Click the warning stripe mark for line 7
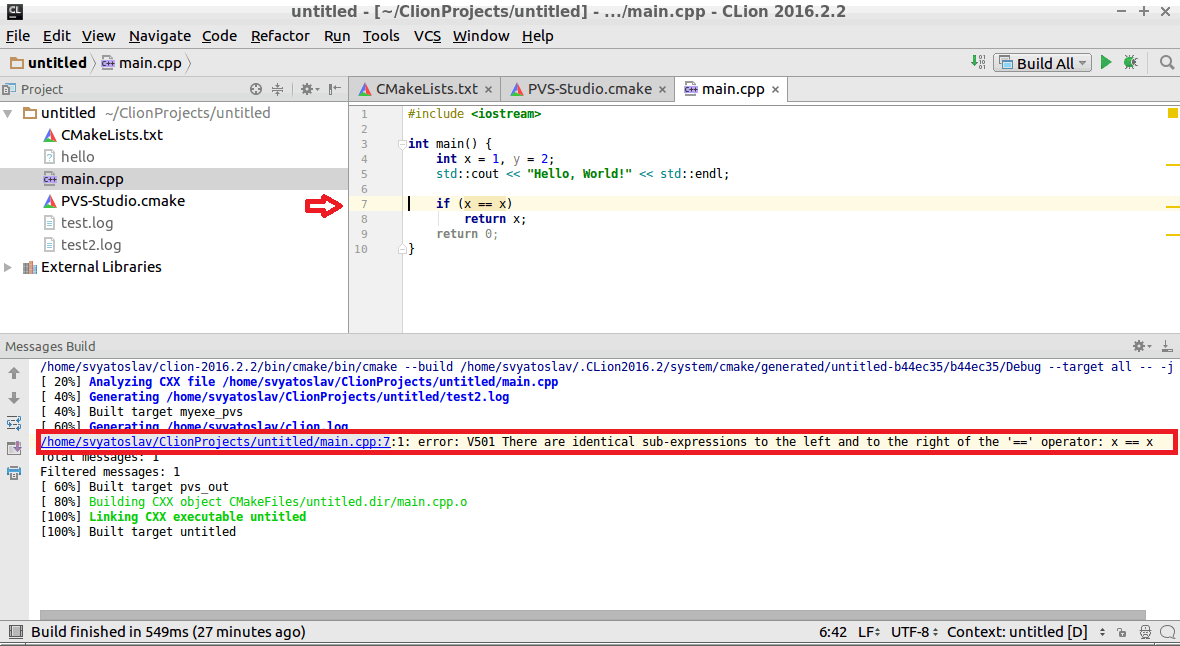 coord(1172,206)
